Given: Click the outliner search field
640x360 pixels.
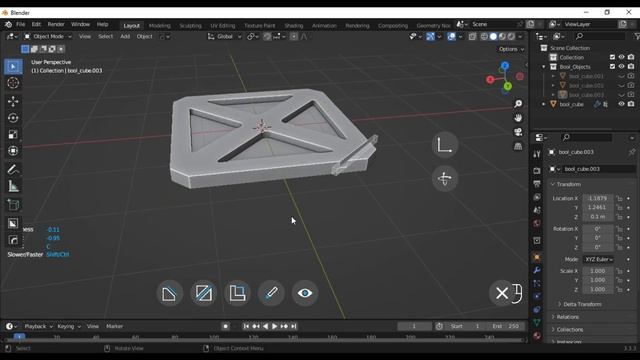Looking at the screenshot, I should (x=600, y=37).
